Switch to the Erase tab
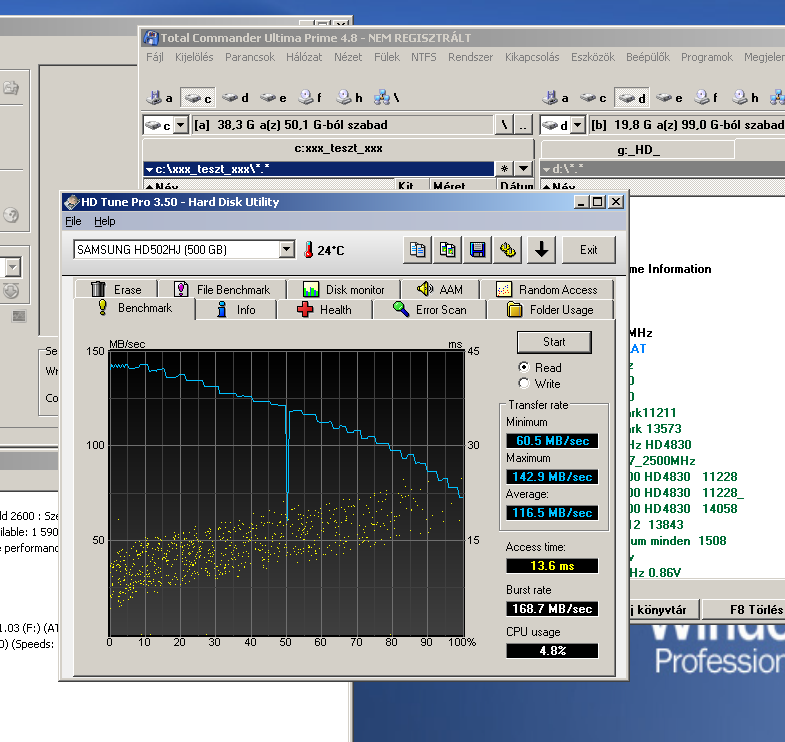 click(116, 289)
